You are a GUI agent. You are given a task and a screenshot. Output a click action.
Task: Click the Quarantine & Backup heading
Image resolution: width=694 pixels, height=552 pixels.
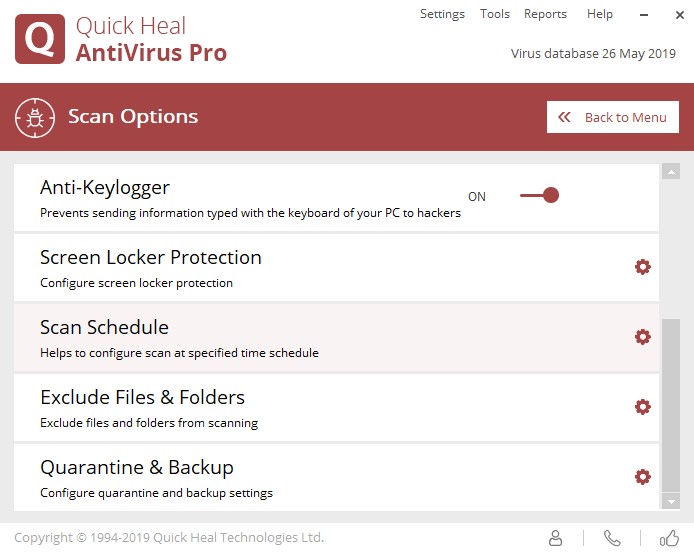point(136,467)
